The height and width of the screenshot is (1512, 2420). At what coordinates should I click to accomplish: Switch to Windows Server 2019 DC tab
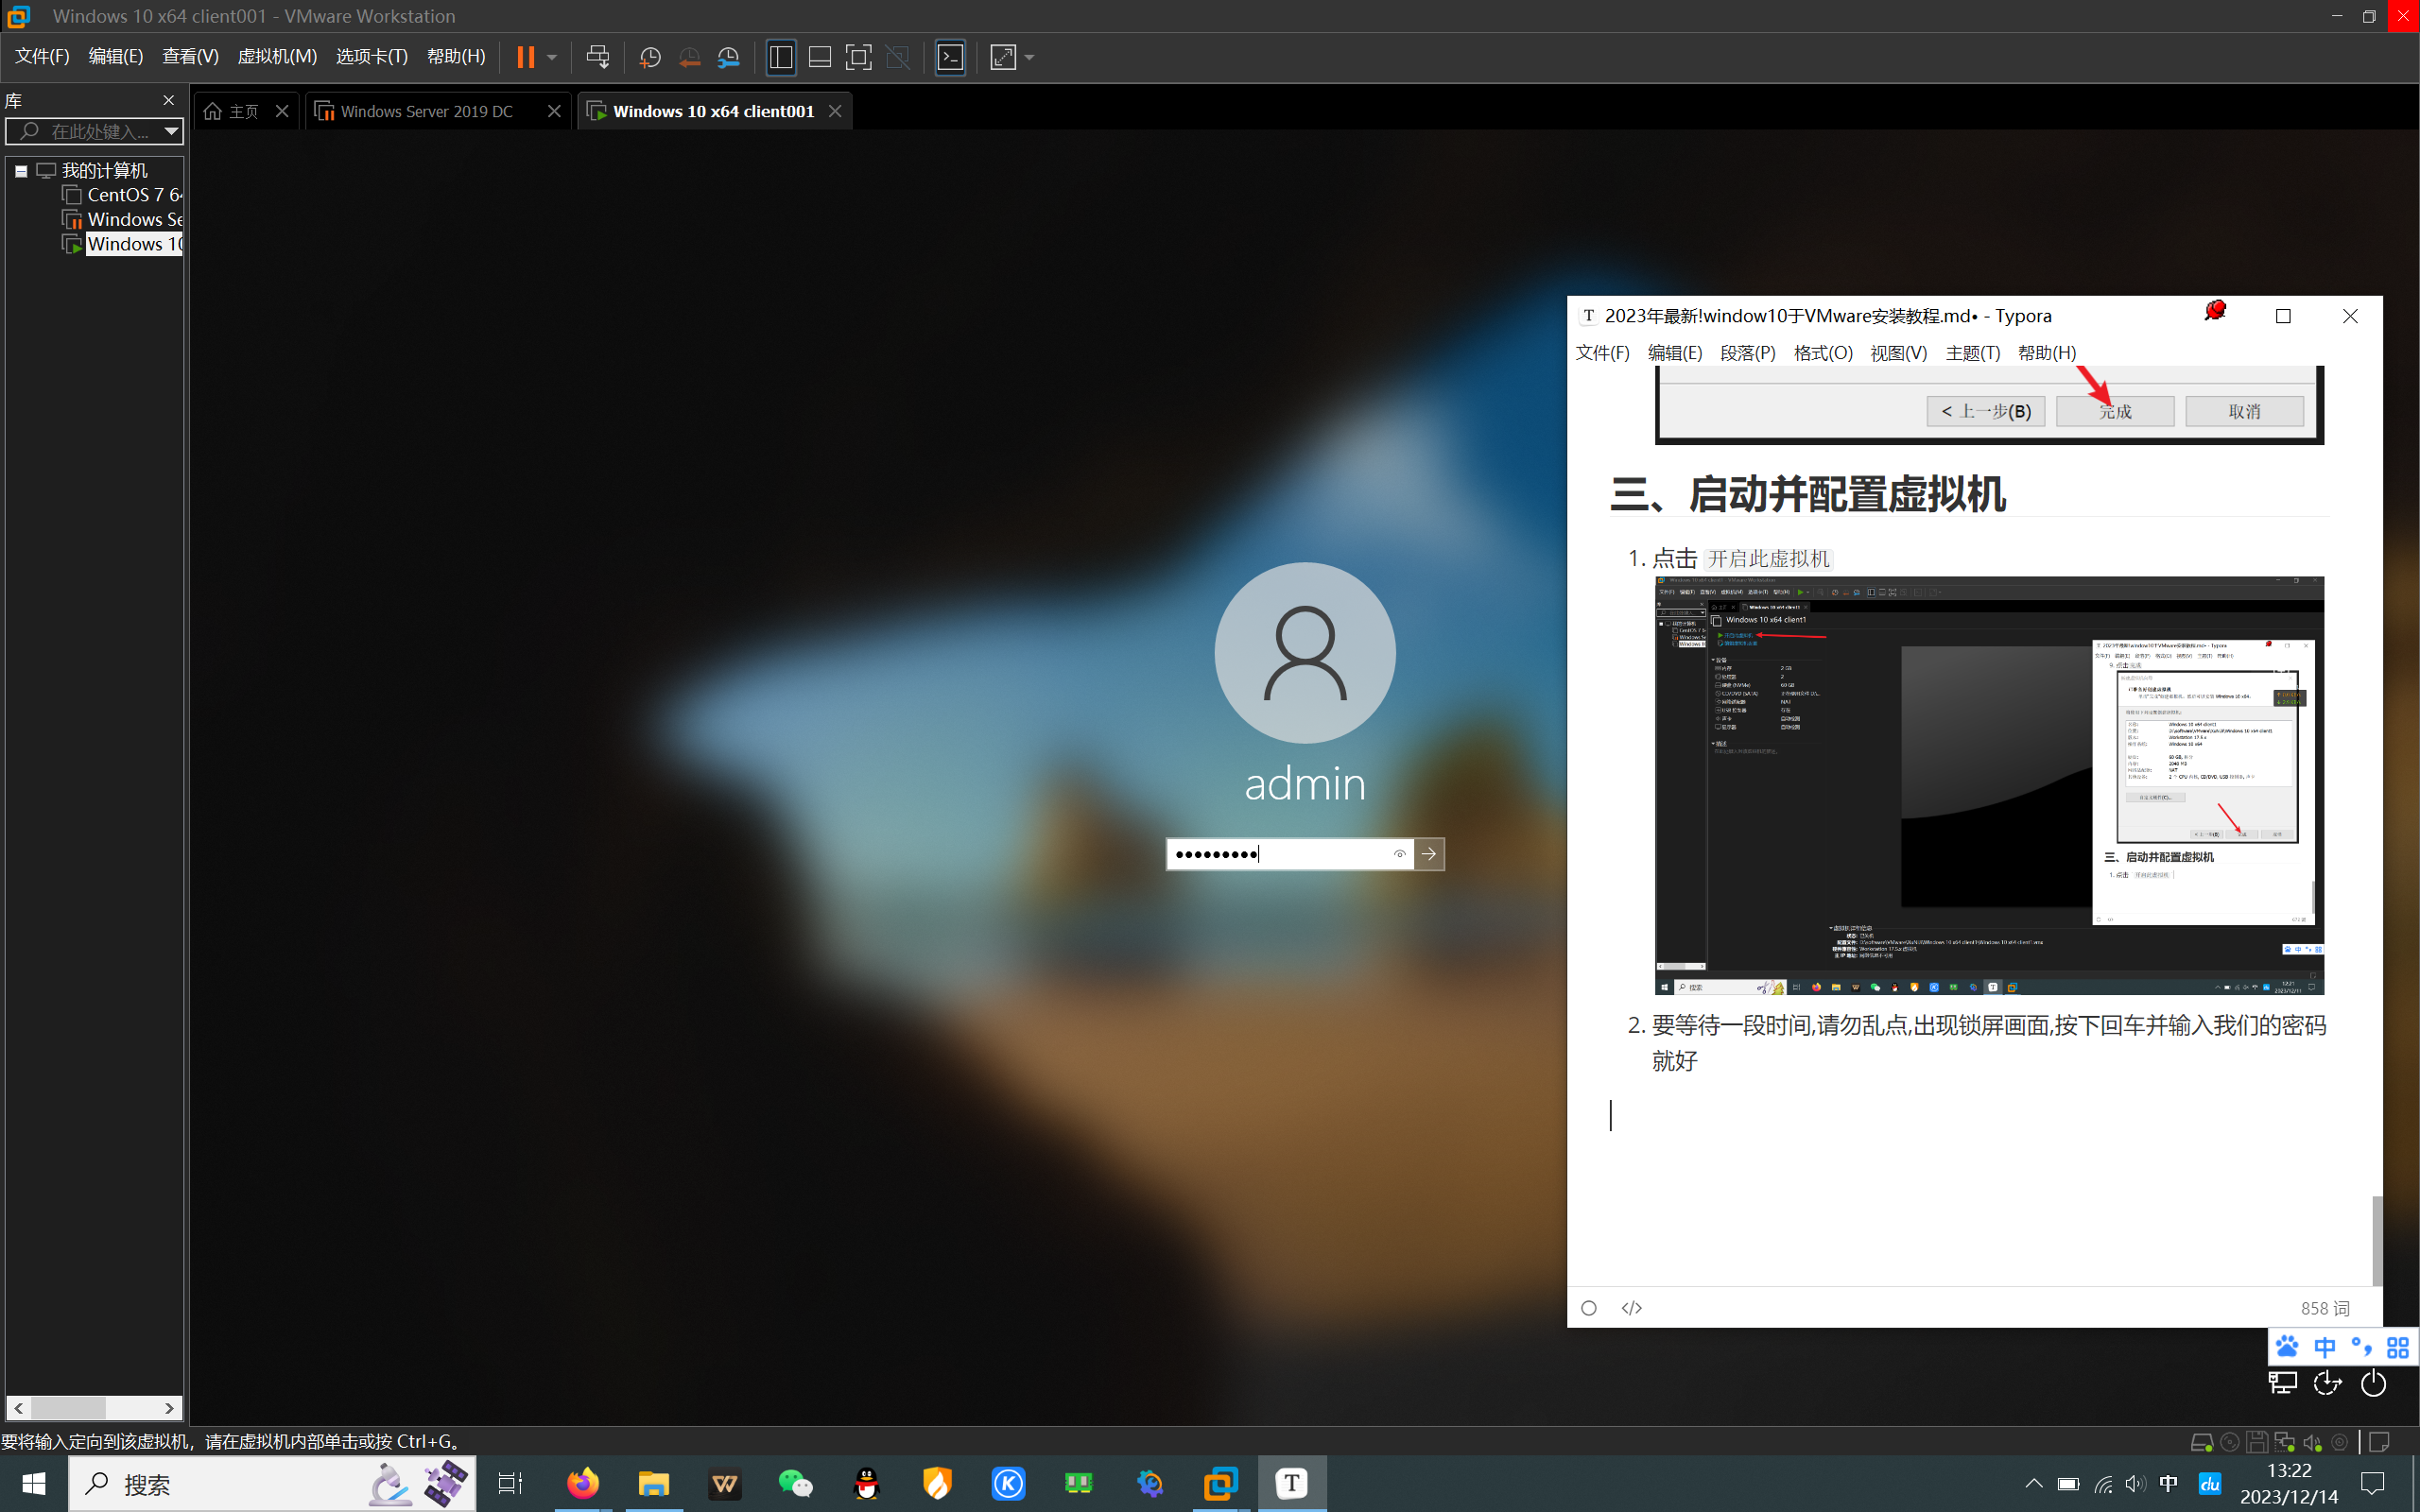426,111
